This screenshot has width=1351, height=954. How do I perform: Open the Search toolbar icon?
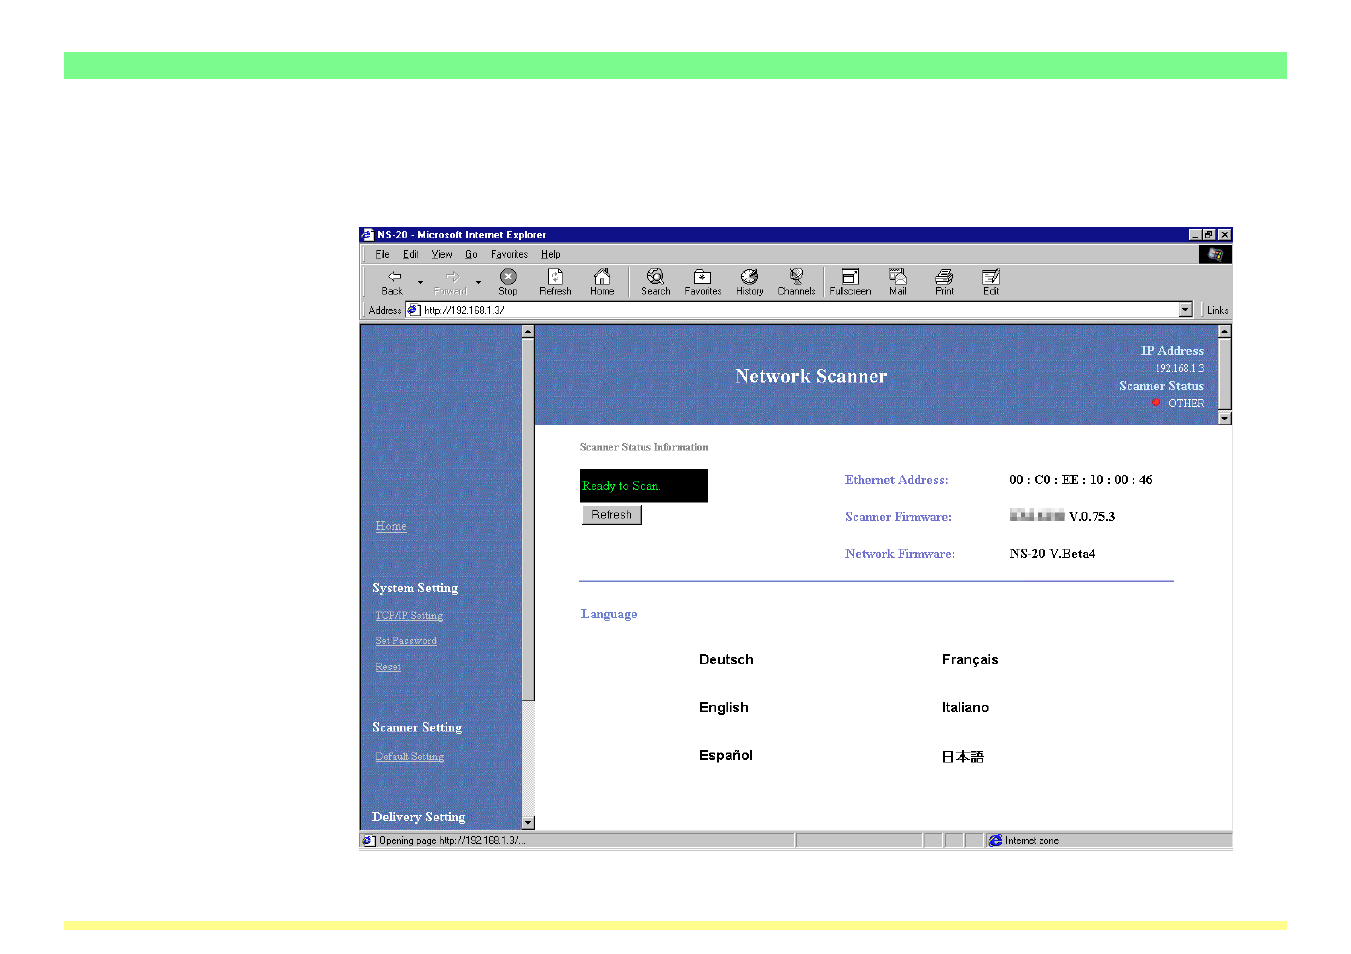point(655,282)
